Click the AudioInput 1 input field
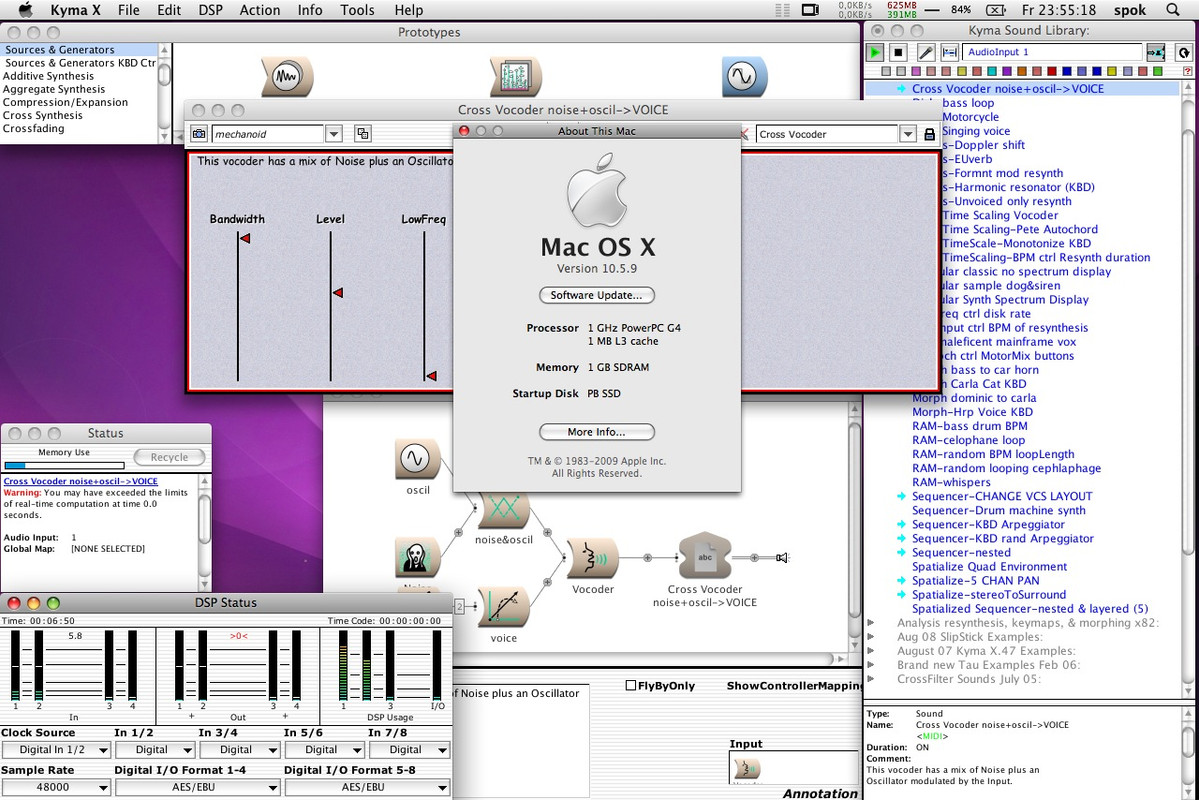Viewport: 1199px width, 800px height. (x=1052, y=52)
